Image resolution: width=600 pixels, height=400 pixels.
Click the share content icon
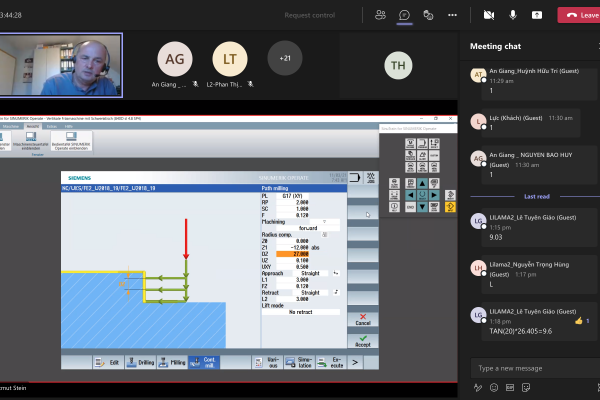(537, 15)
